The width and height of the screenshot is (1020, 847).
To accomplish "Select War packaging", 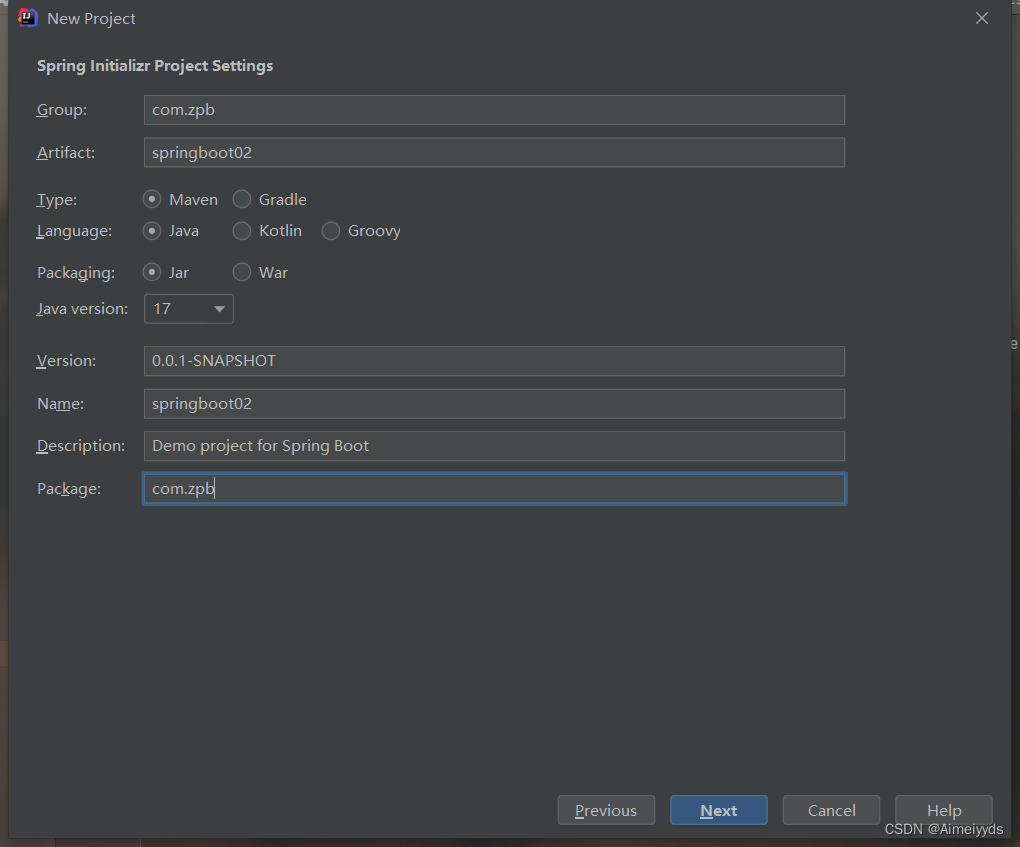I will pos(241,272).
